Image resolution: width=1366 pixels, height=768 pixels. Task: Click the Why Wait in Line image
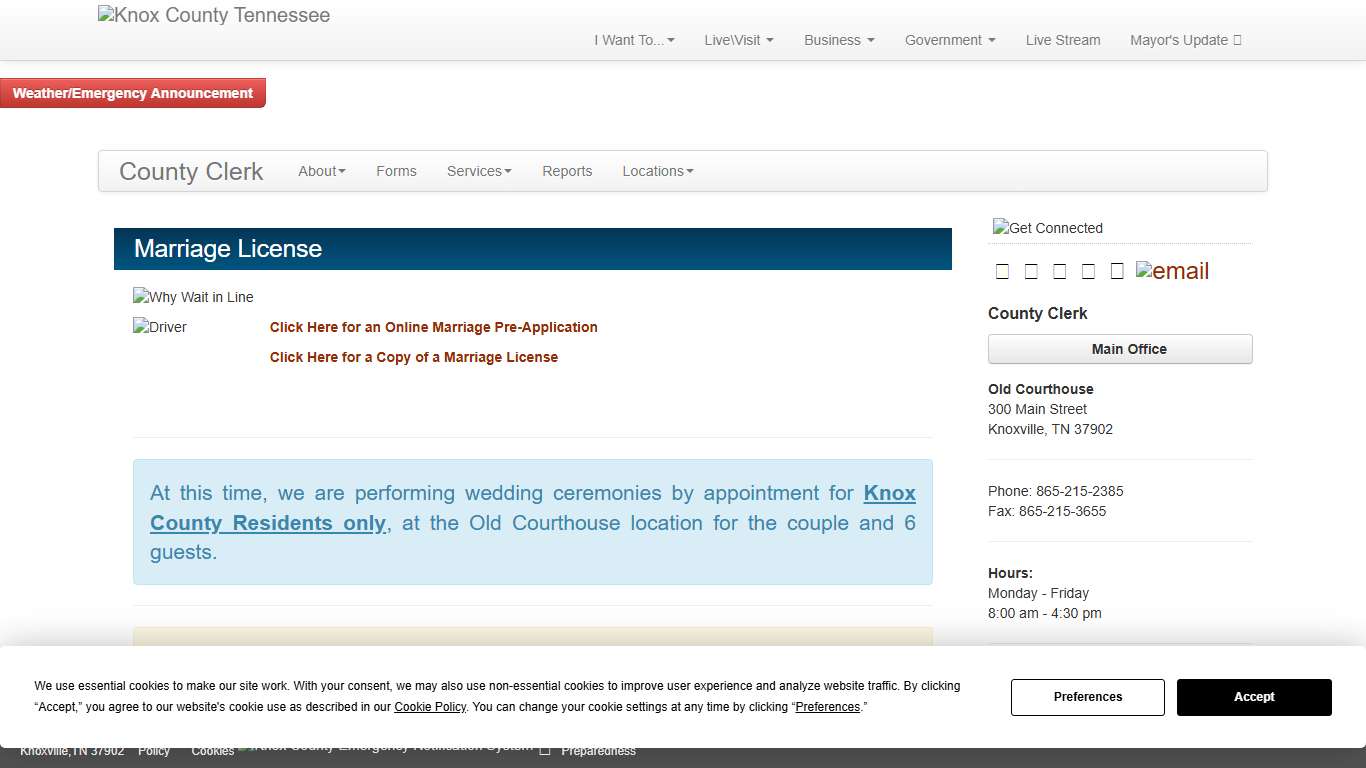tap(193, 296)
